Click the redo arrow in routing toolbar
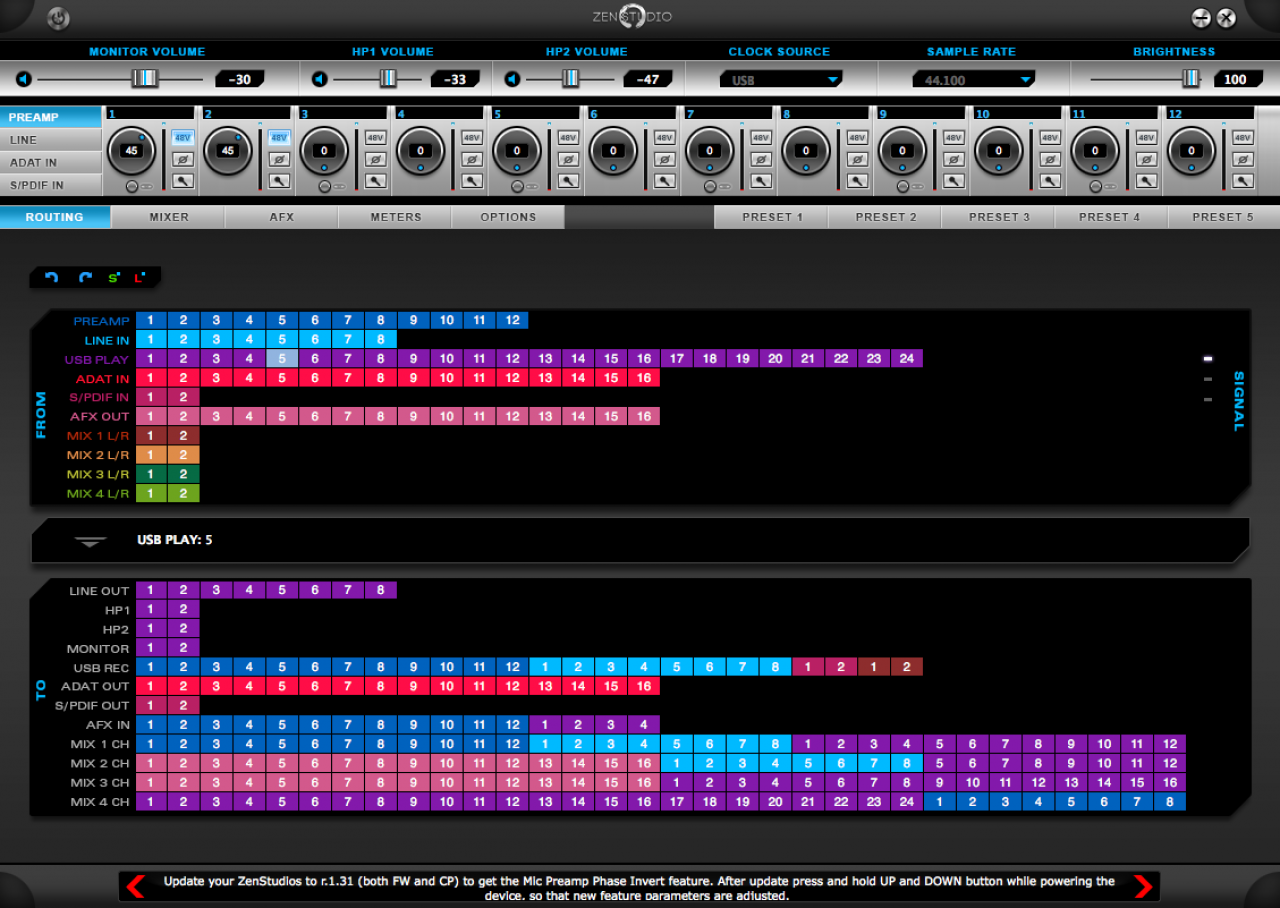The image size is (1280, 908). pos(85,277)
